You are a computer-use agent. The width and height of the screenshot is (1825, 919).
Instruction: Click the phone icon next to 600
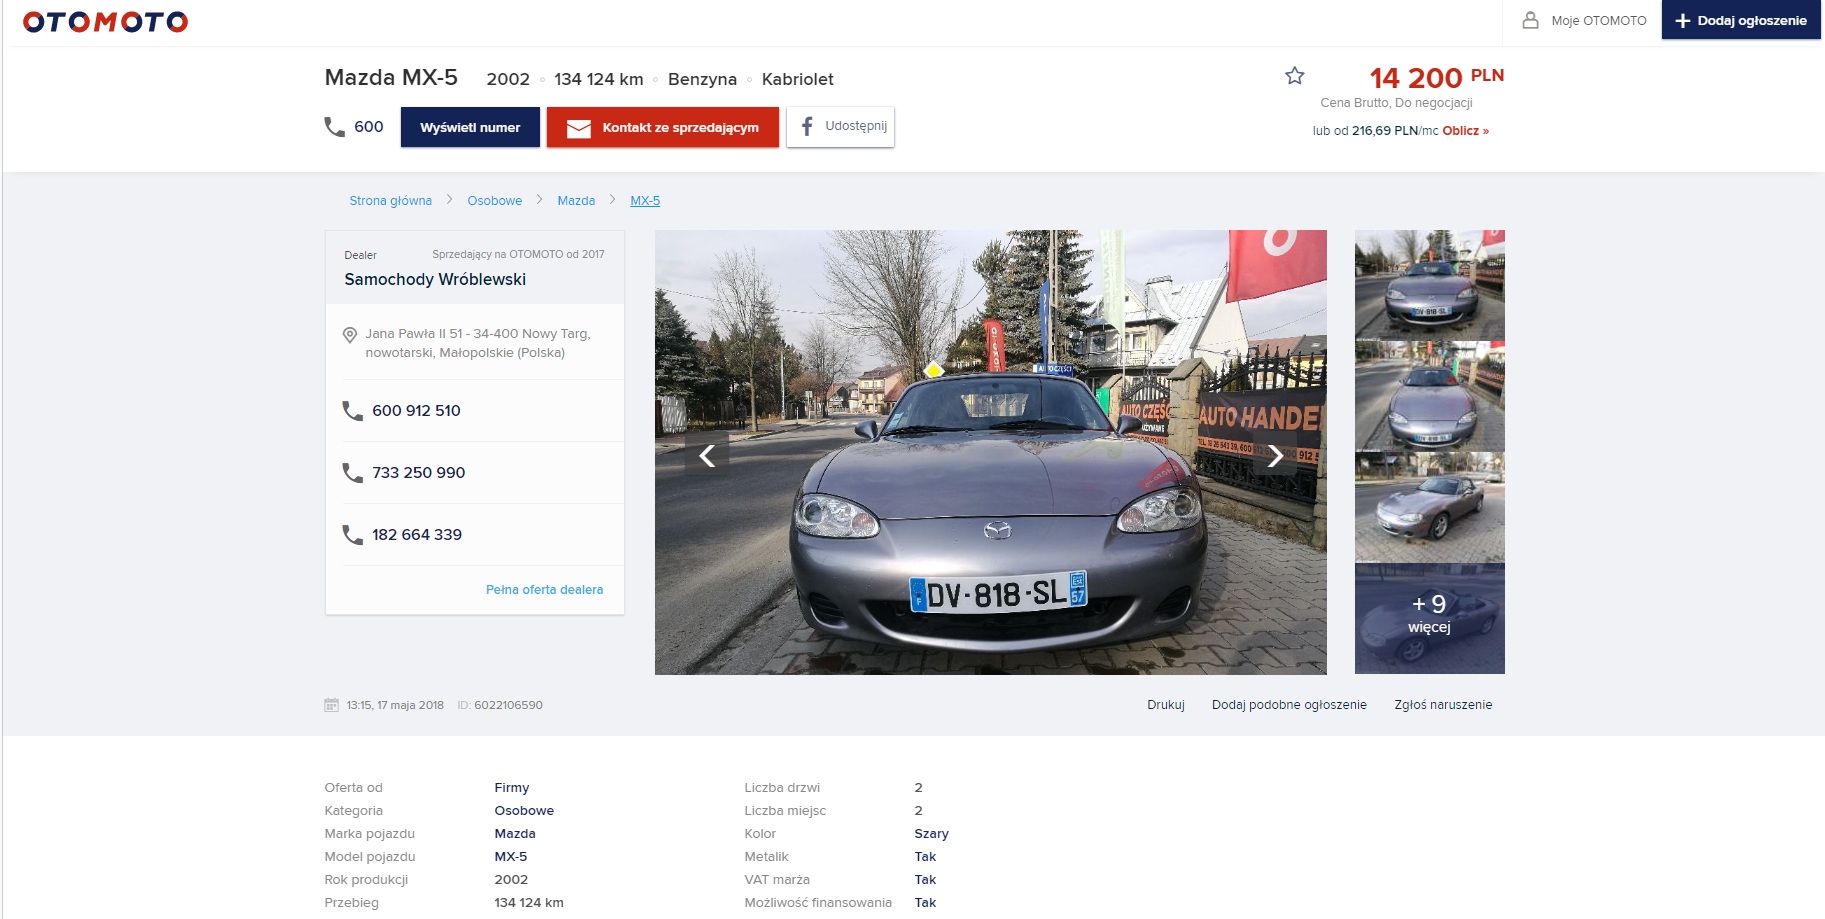334,127
